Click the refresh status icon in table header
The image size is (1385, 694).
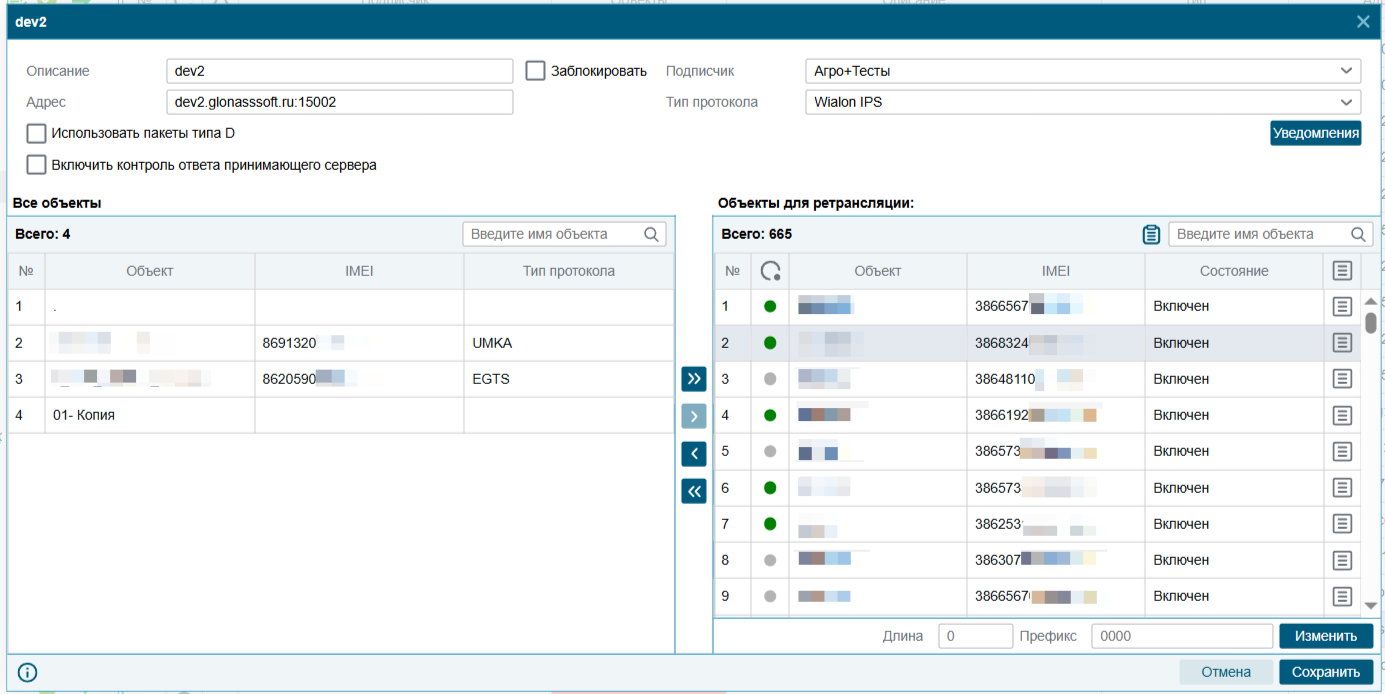770,271
